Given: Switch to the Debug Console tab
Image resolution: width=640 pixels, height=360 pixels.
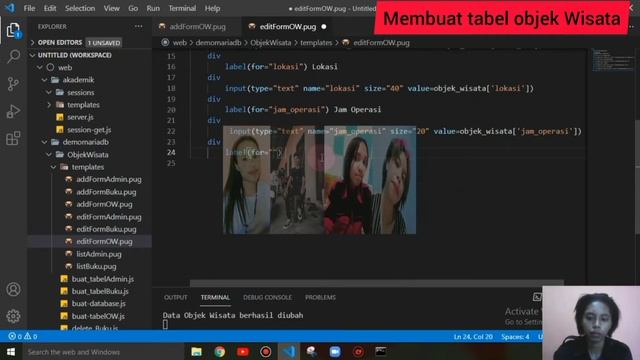Looking at the screenshot, I should point(267,298).
